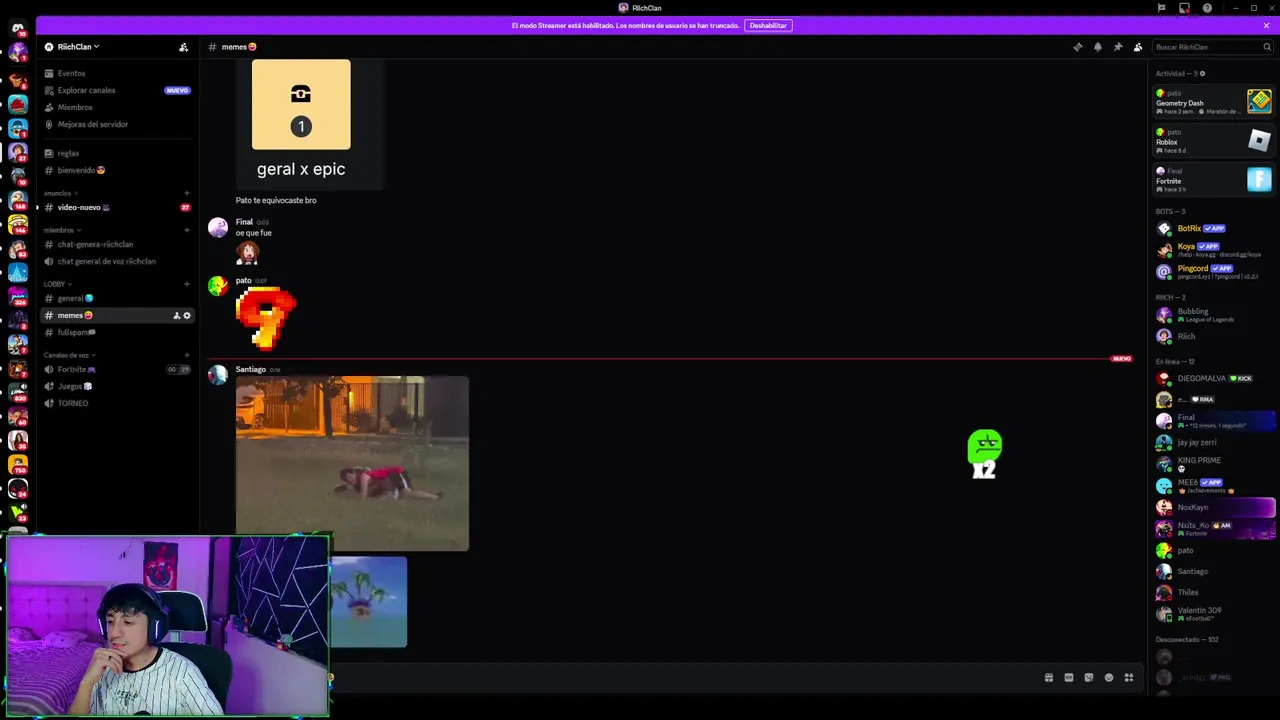Screen dimensions: 1280x720
Task: Show pinned messages with the pin icon
Action: coord(1117,47)
